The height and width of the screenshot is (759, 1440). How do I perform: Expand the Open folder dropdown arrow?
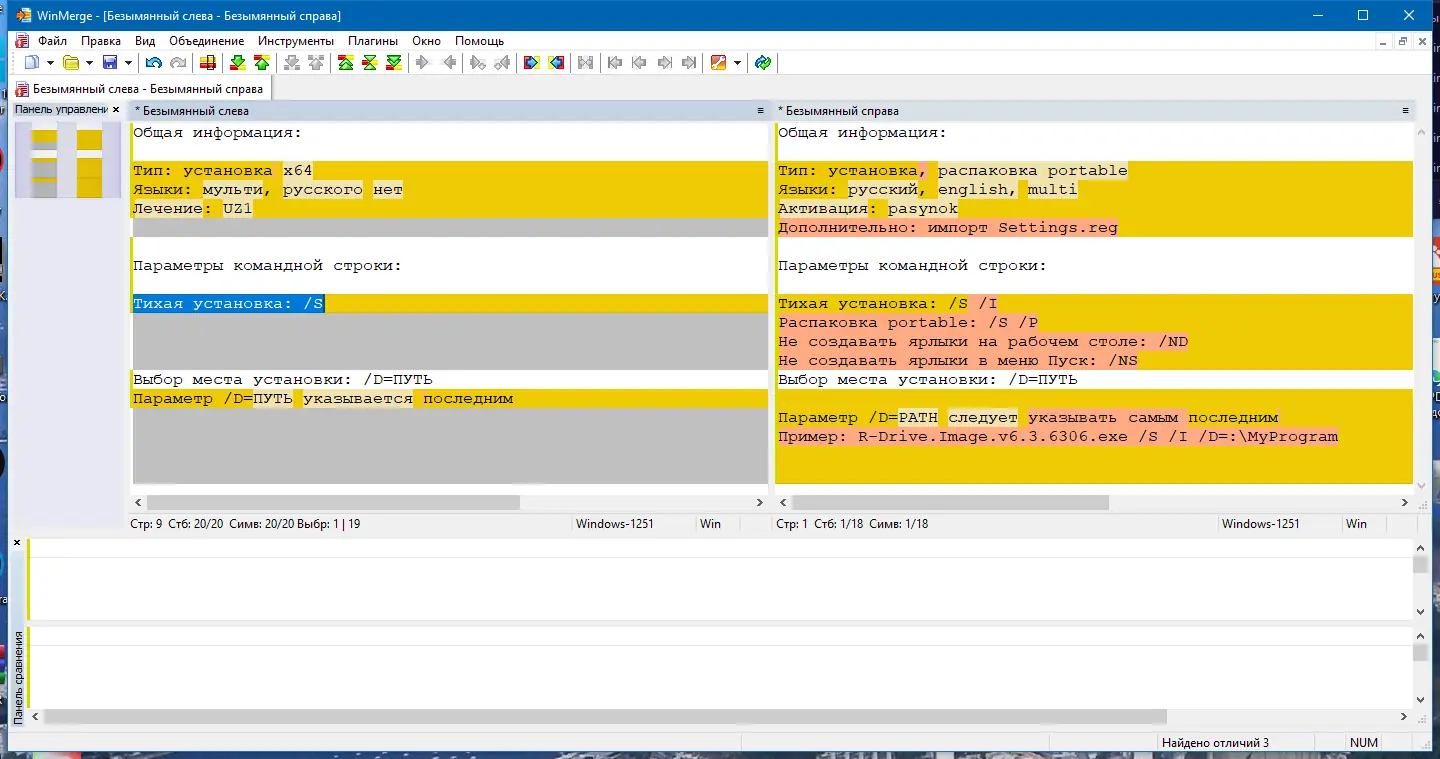pos(89,63)
